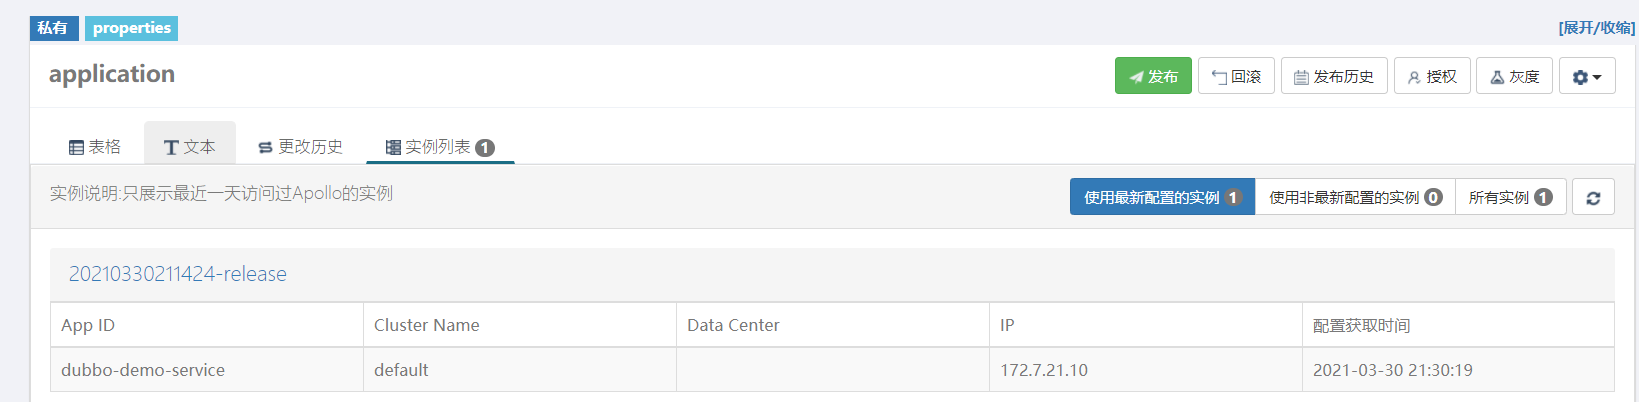This screenshot has width=1639, height=402.
Task: Open the 灰度 grayscale release
Action: (x=1514, y=76)
